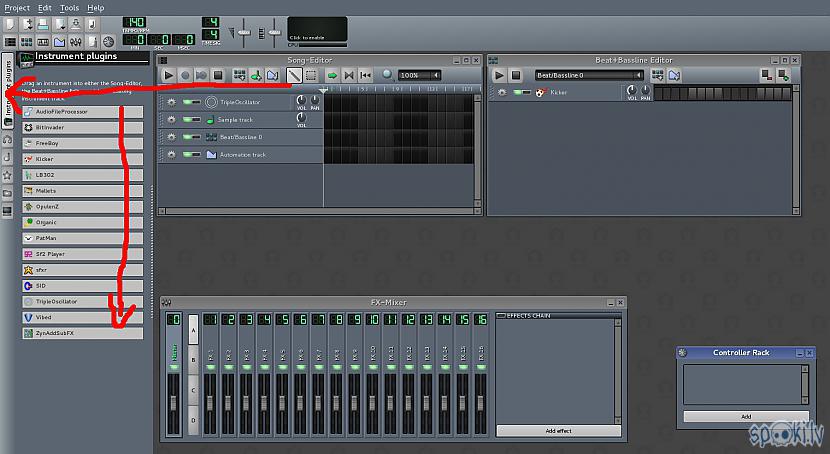
Task: Mute the Automation track
Action: (x=187, y=154)
